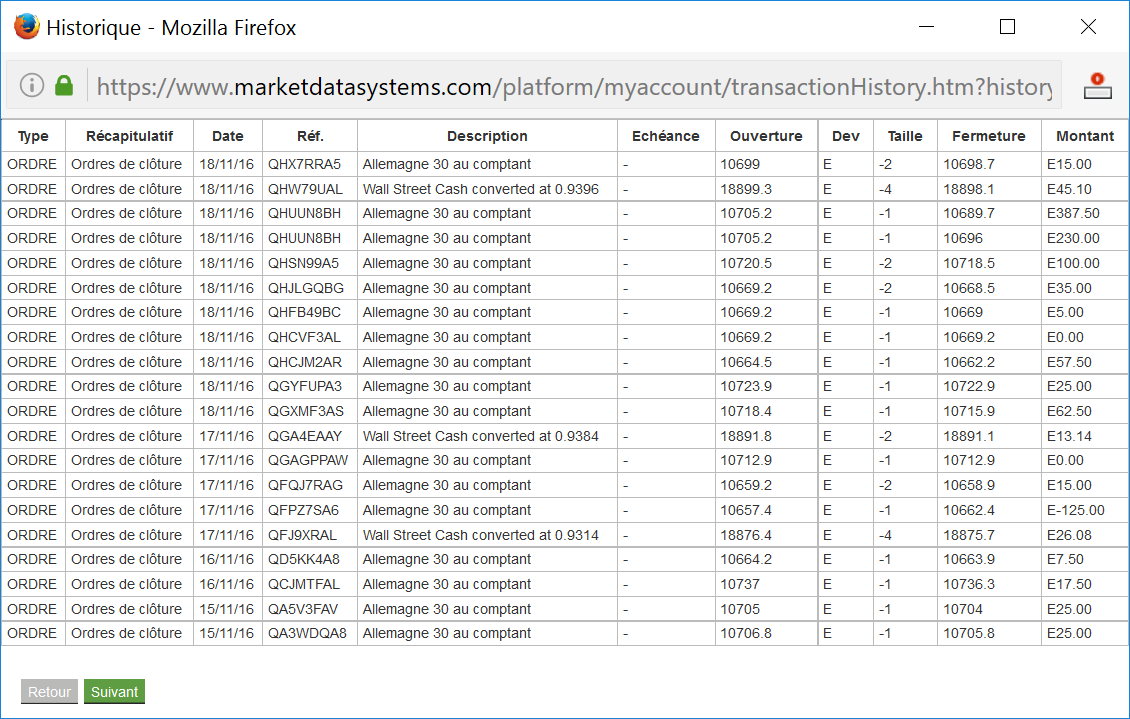Select reference QFPZ7SA6
The image size is (1130, 719).
coord(303,510)
